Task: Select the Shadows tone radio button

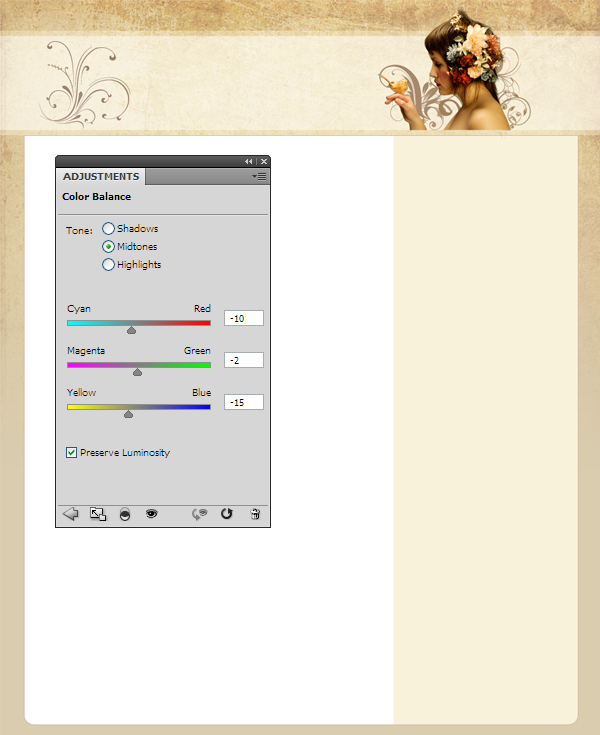Action: click(108, 228)
